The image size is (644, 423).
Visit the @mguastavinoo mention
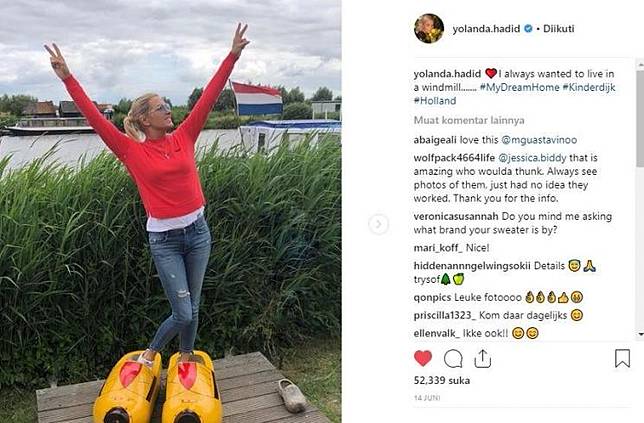tap(539, 140)
